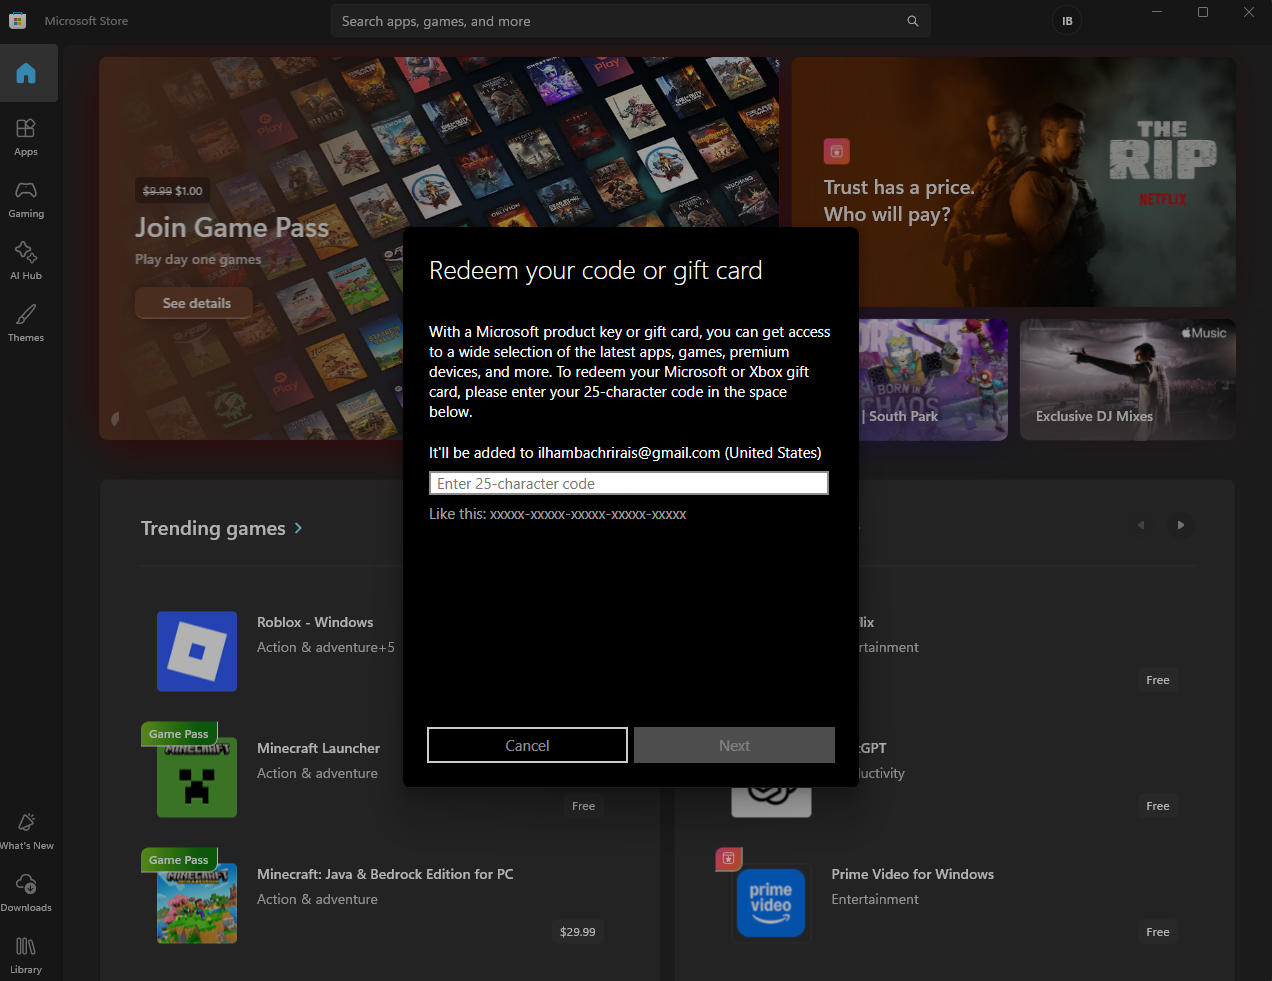
Task: Click the Search apps, games, and more box
Action: [631, 21]
